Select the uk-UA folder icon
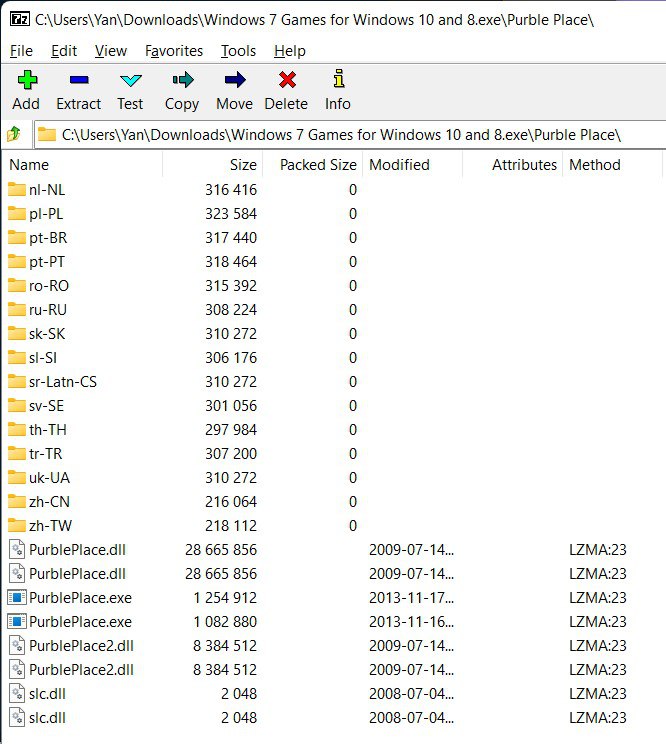 (17, 477)
